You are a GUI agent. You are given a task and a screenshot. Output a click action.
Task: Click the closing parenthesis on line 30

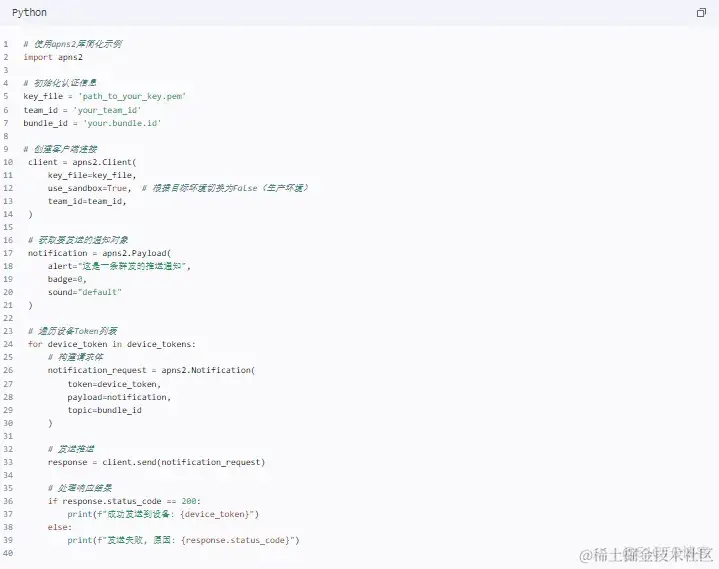tap(50, 423)
